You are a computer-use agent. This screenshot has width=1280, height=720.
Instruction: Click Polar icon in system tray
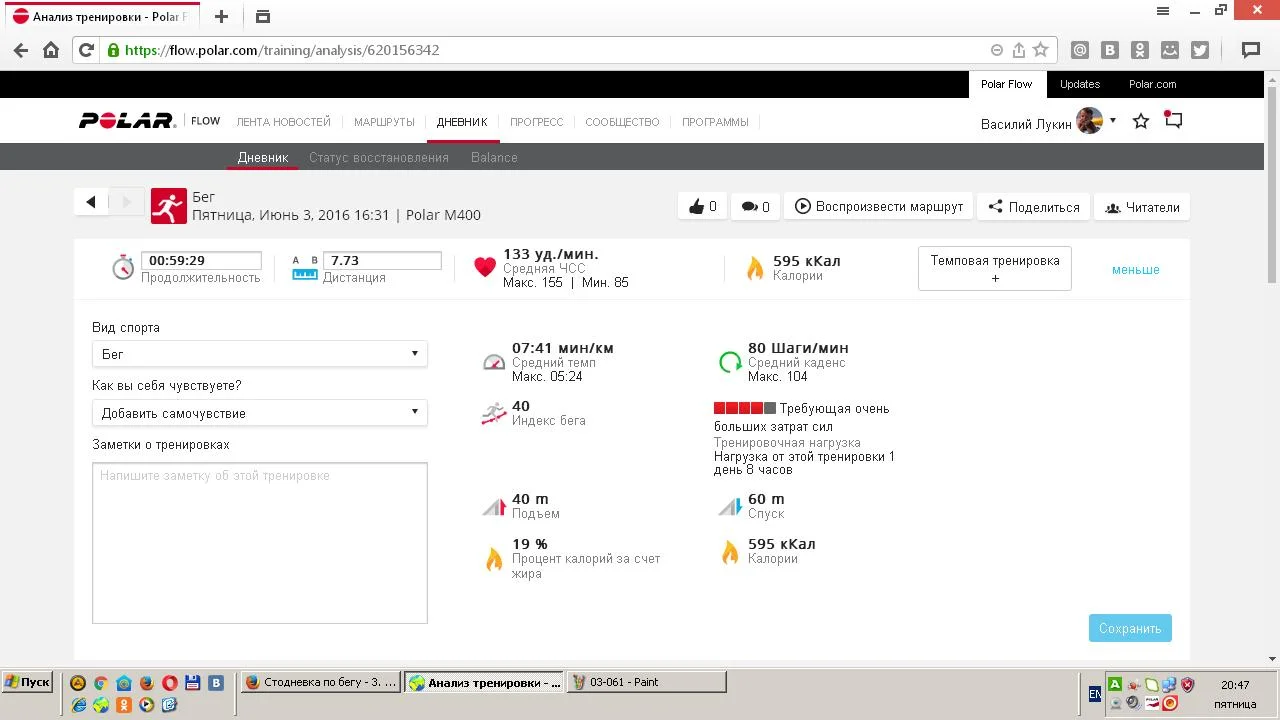pyautogui.click(x=1151, y=703)
